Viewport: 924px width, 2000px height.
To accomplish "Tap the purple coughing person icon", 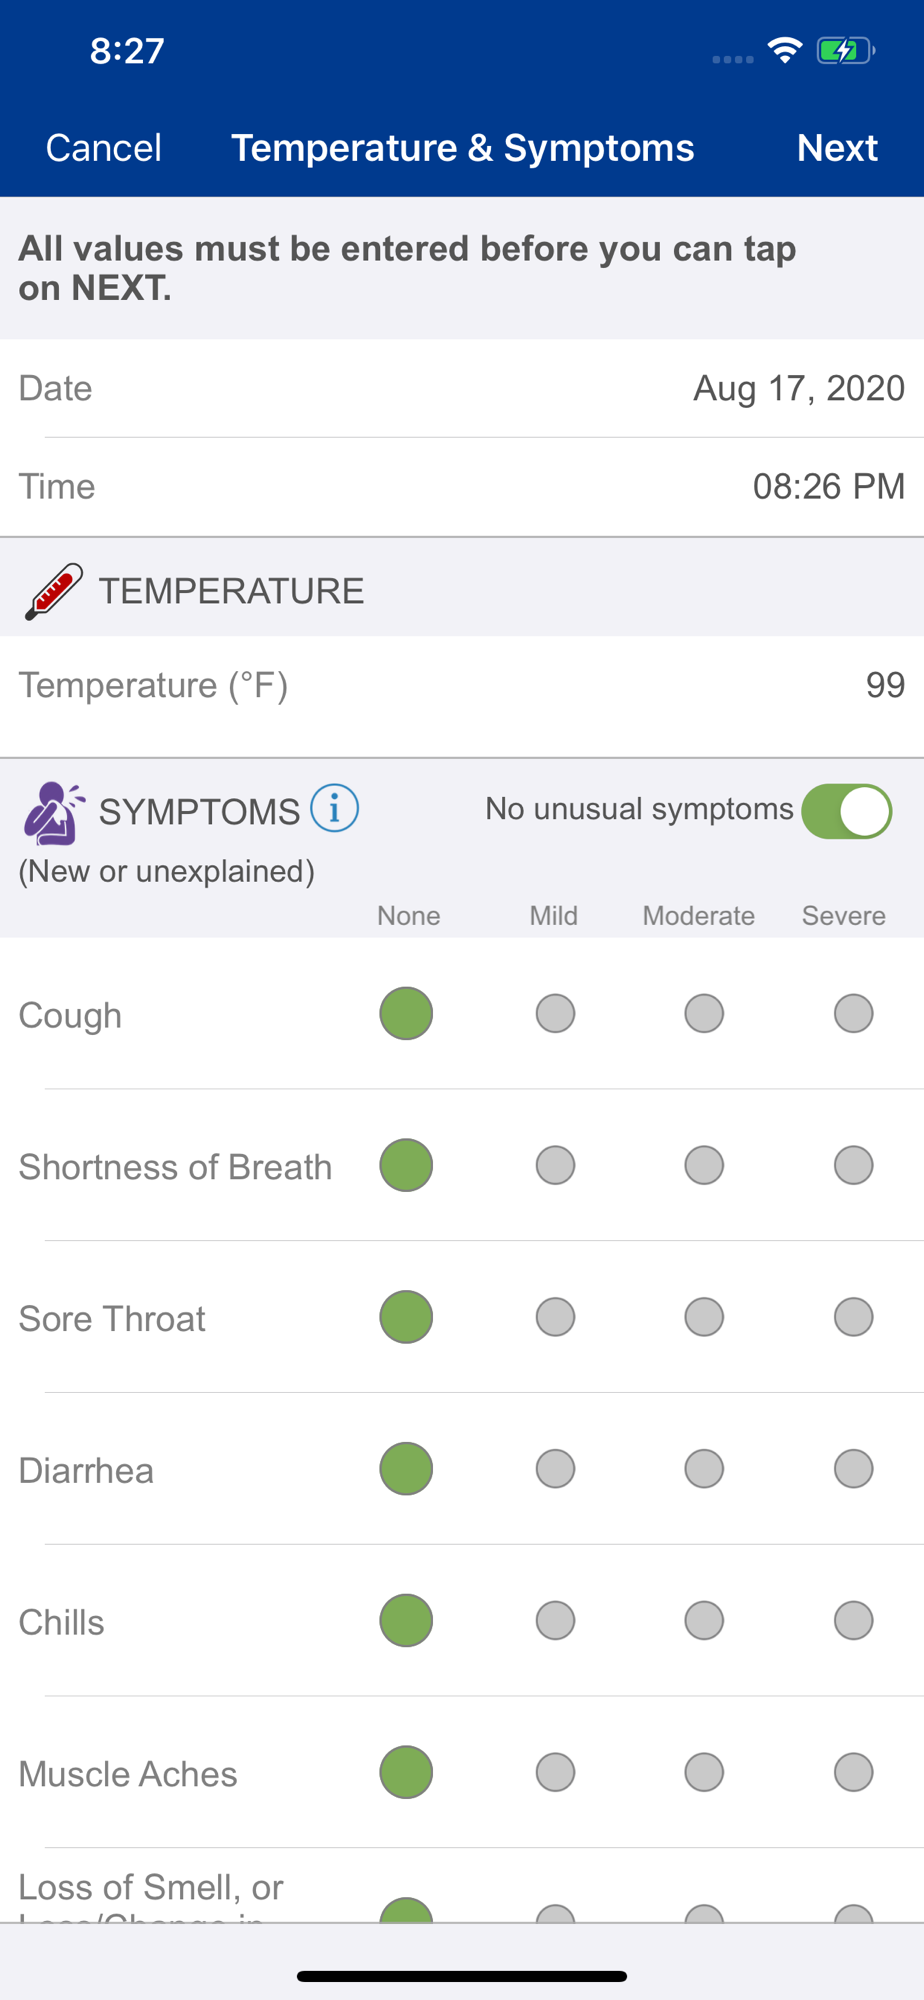I will [54, 813].
